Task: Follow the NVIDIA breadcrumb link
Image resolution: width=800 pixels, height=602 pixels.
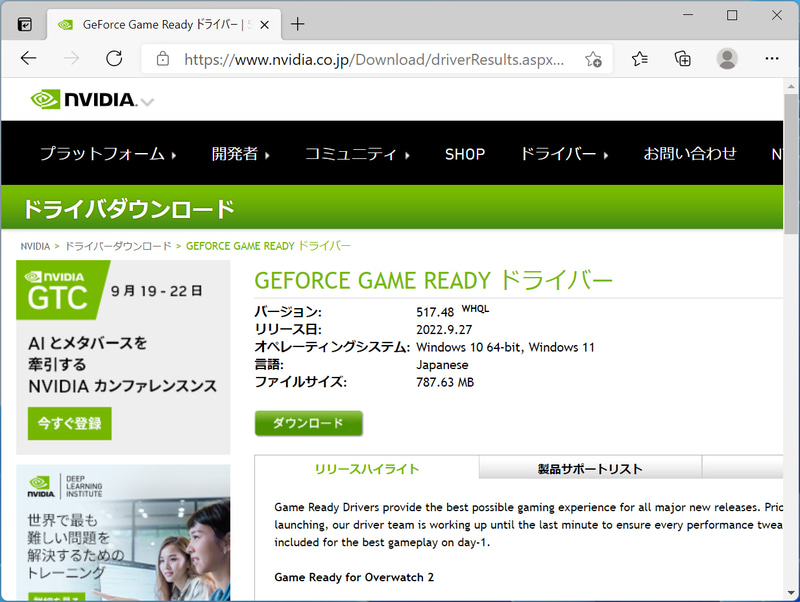Action: point(35,245)
